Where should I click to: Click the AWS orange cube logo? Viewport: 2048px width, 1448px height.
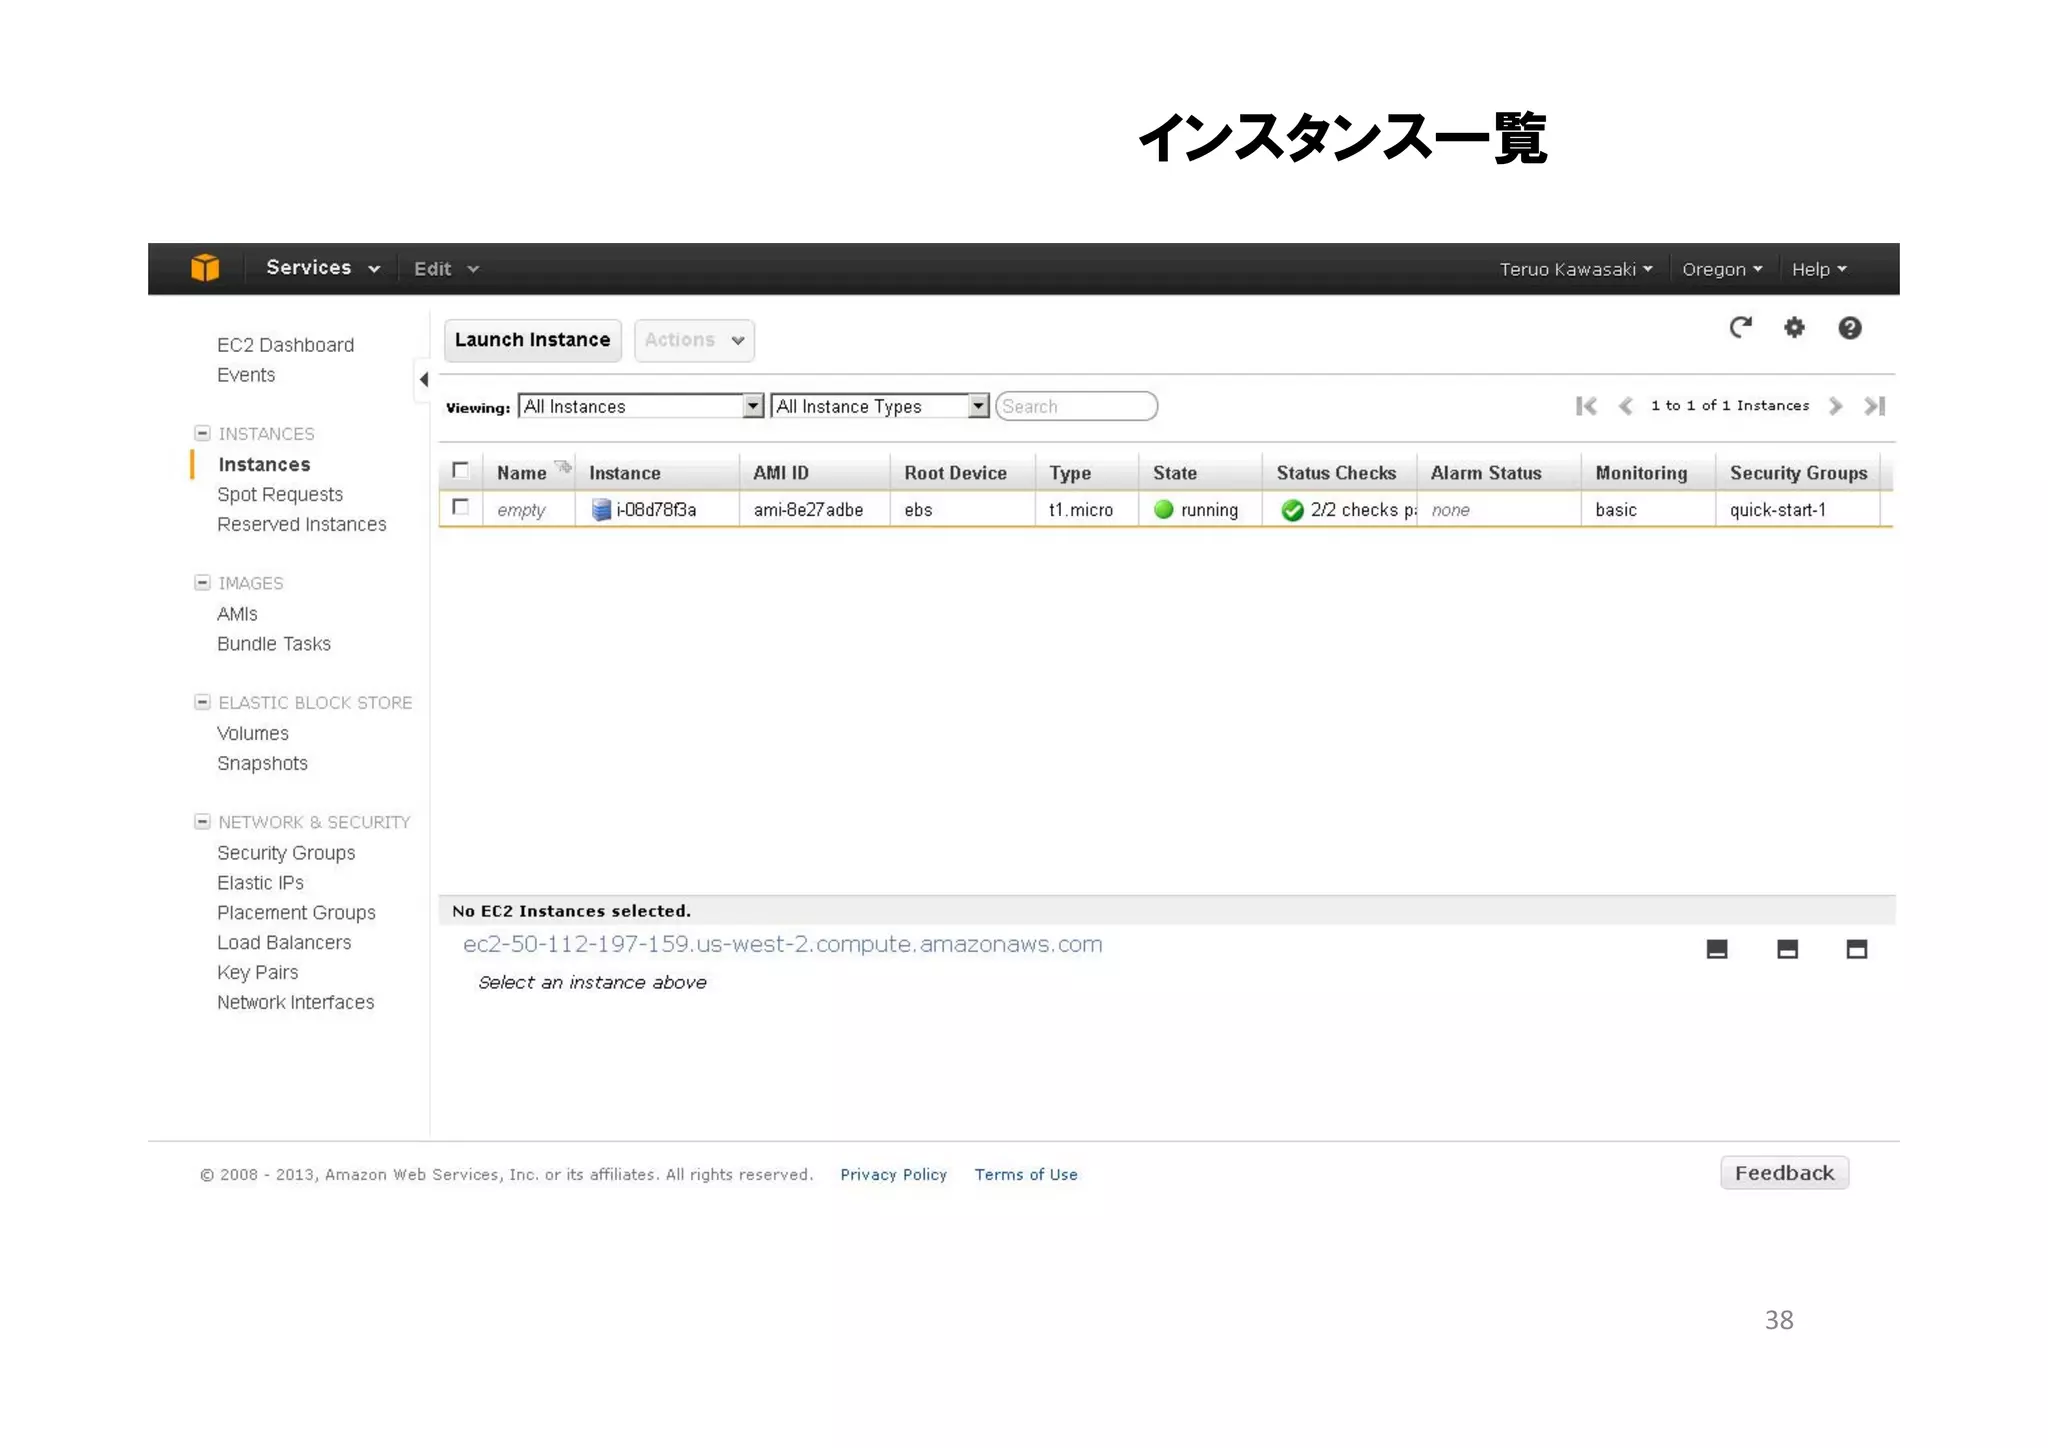[x=205, y=268]
